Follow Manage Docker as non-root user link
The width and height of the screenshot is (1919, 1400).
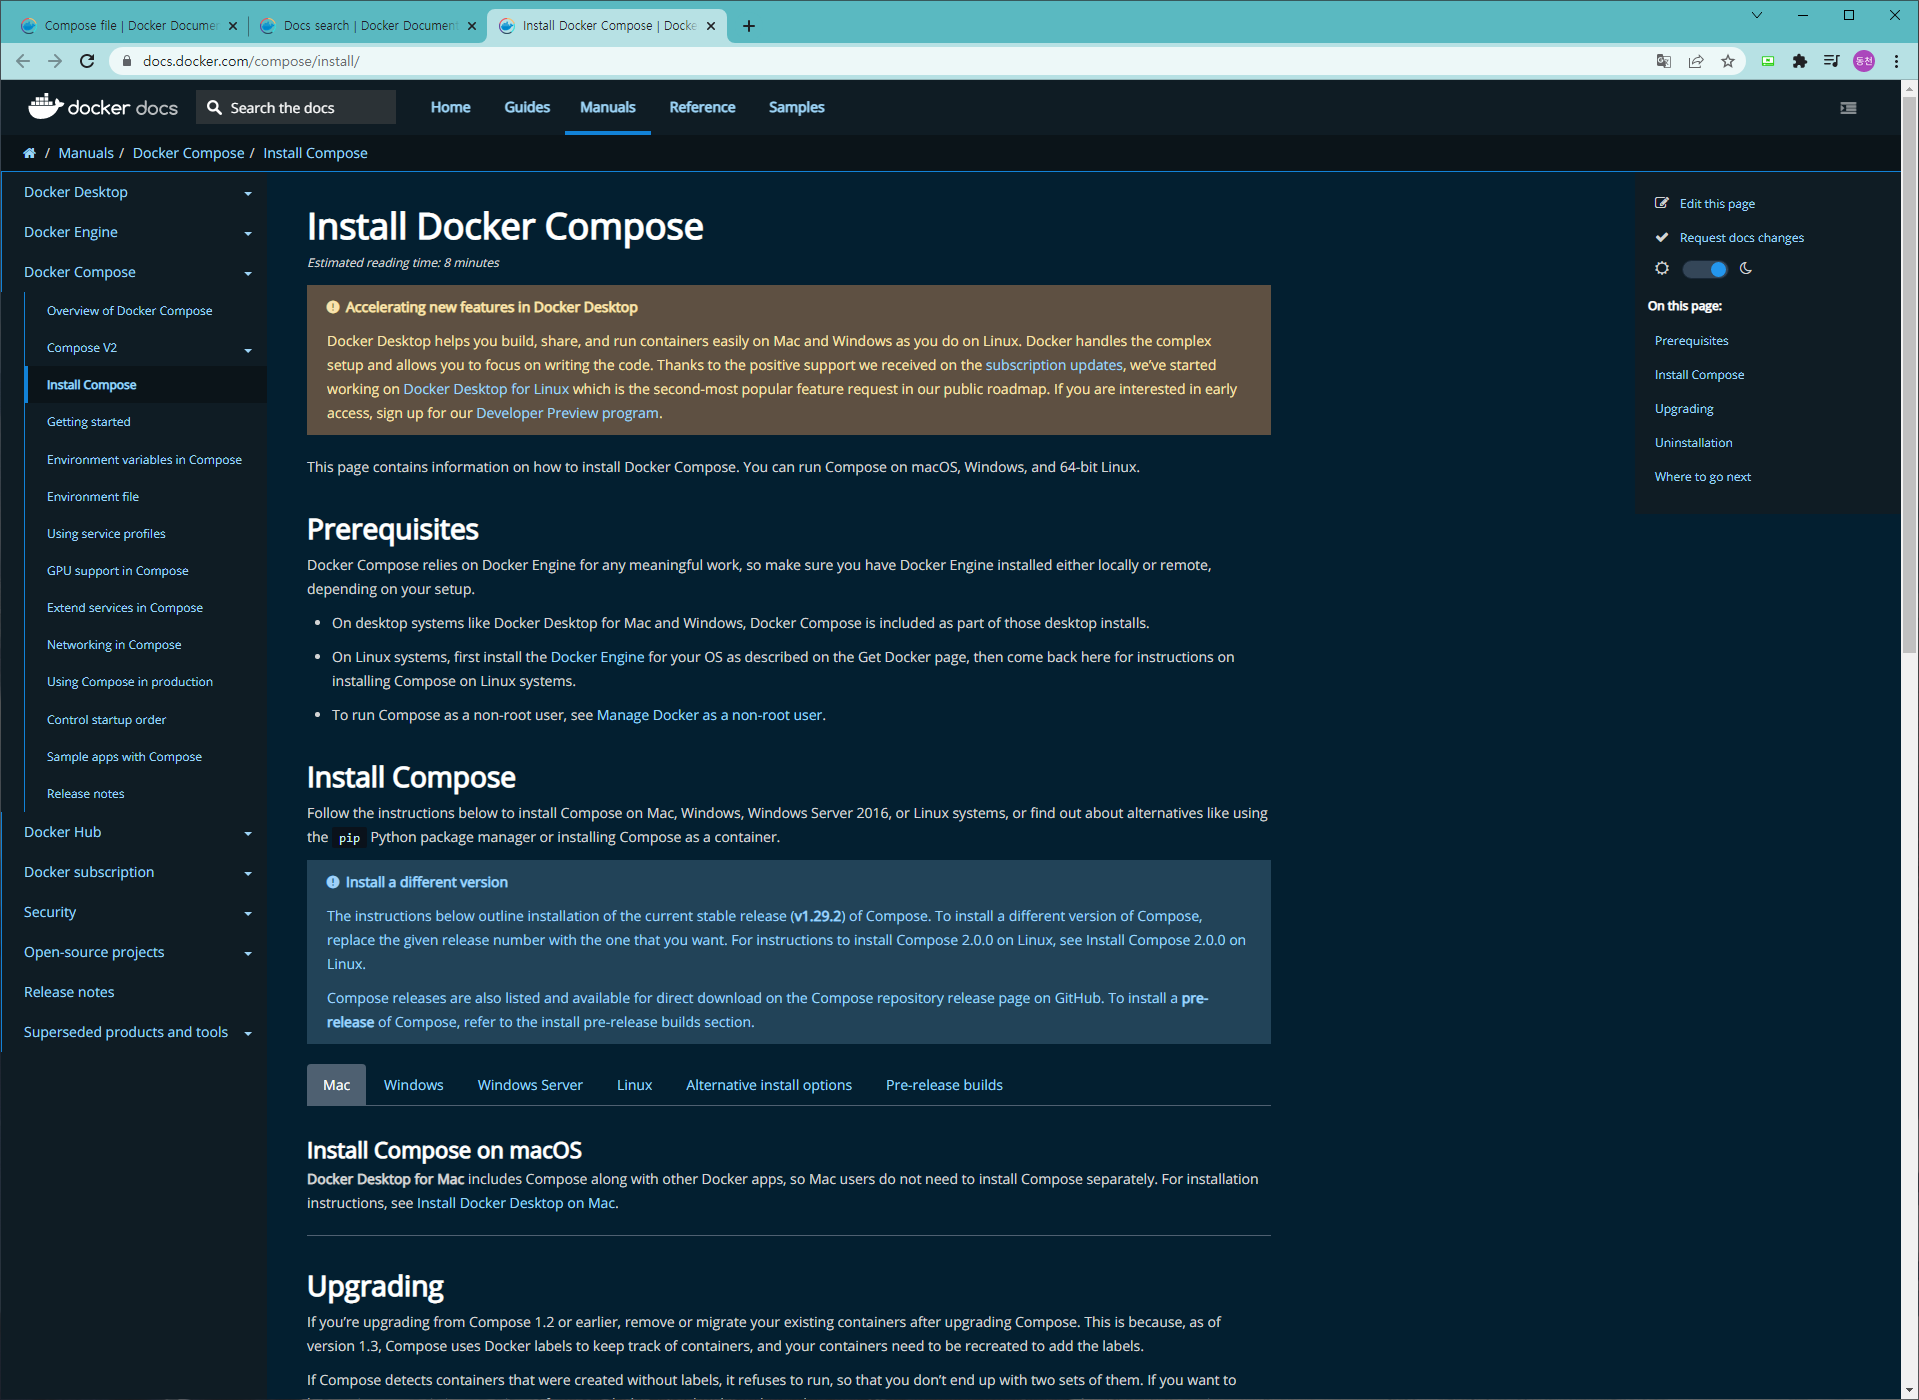(x=709, y=715)
